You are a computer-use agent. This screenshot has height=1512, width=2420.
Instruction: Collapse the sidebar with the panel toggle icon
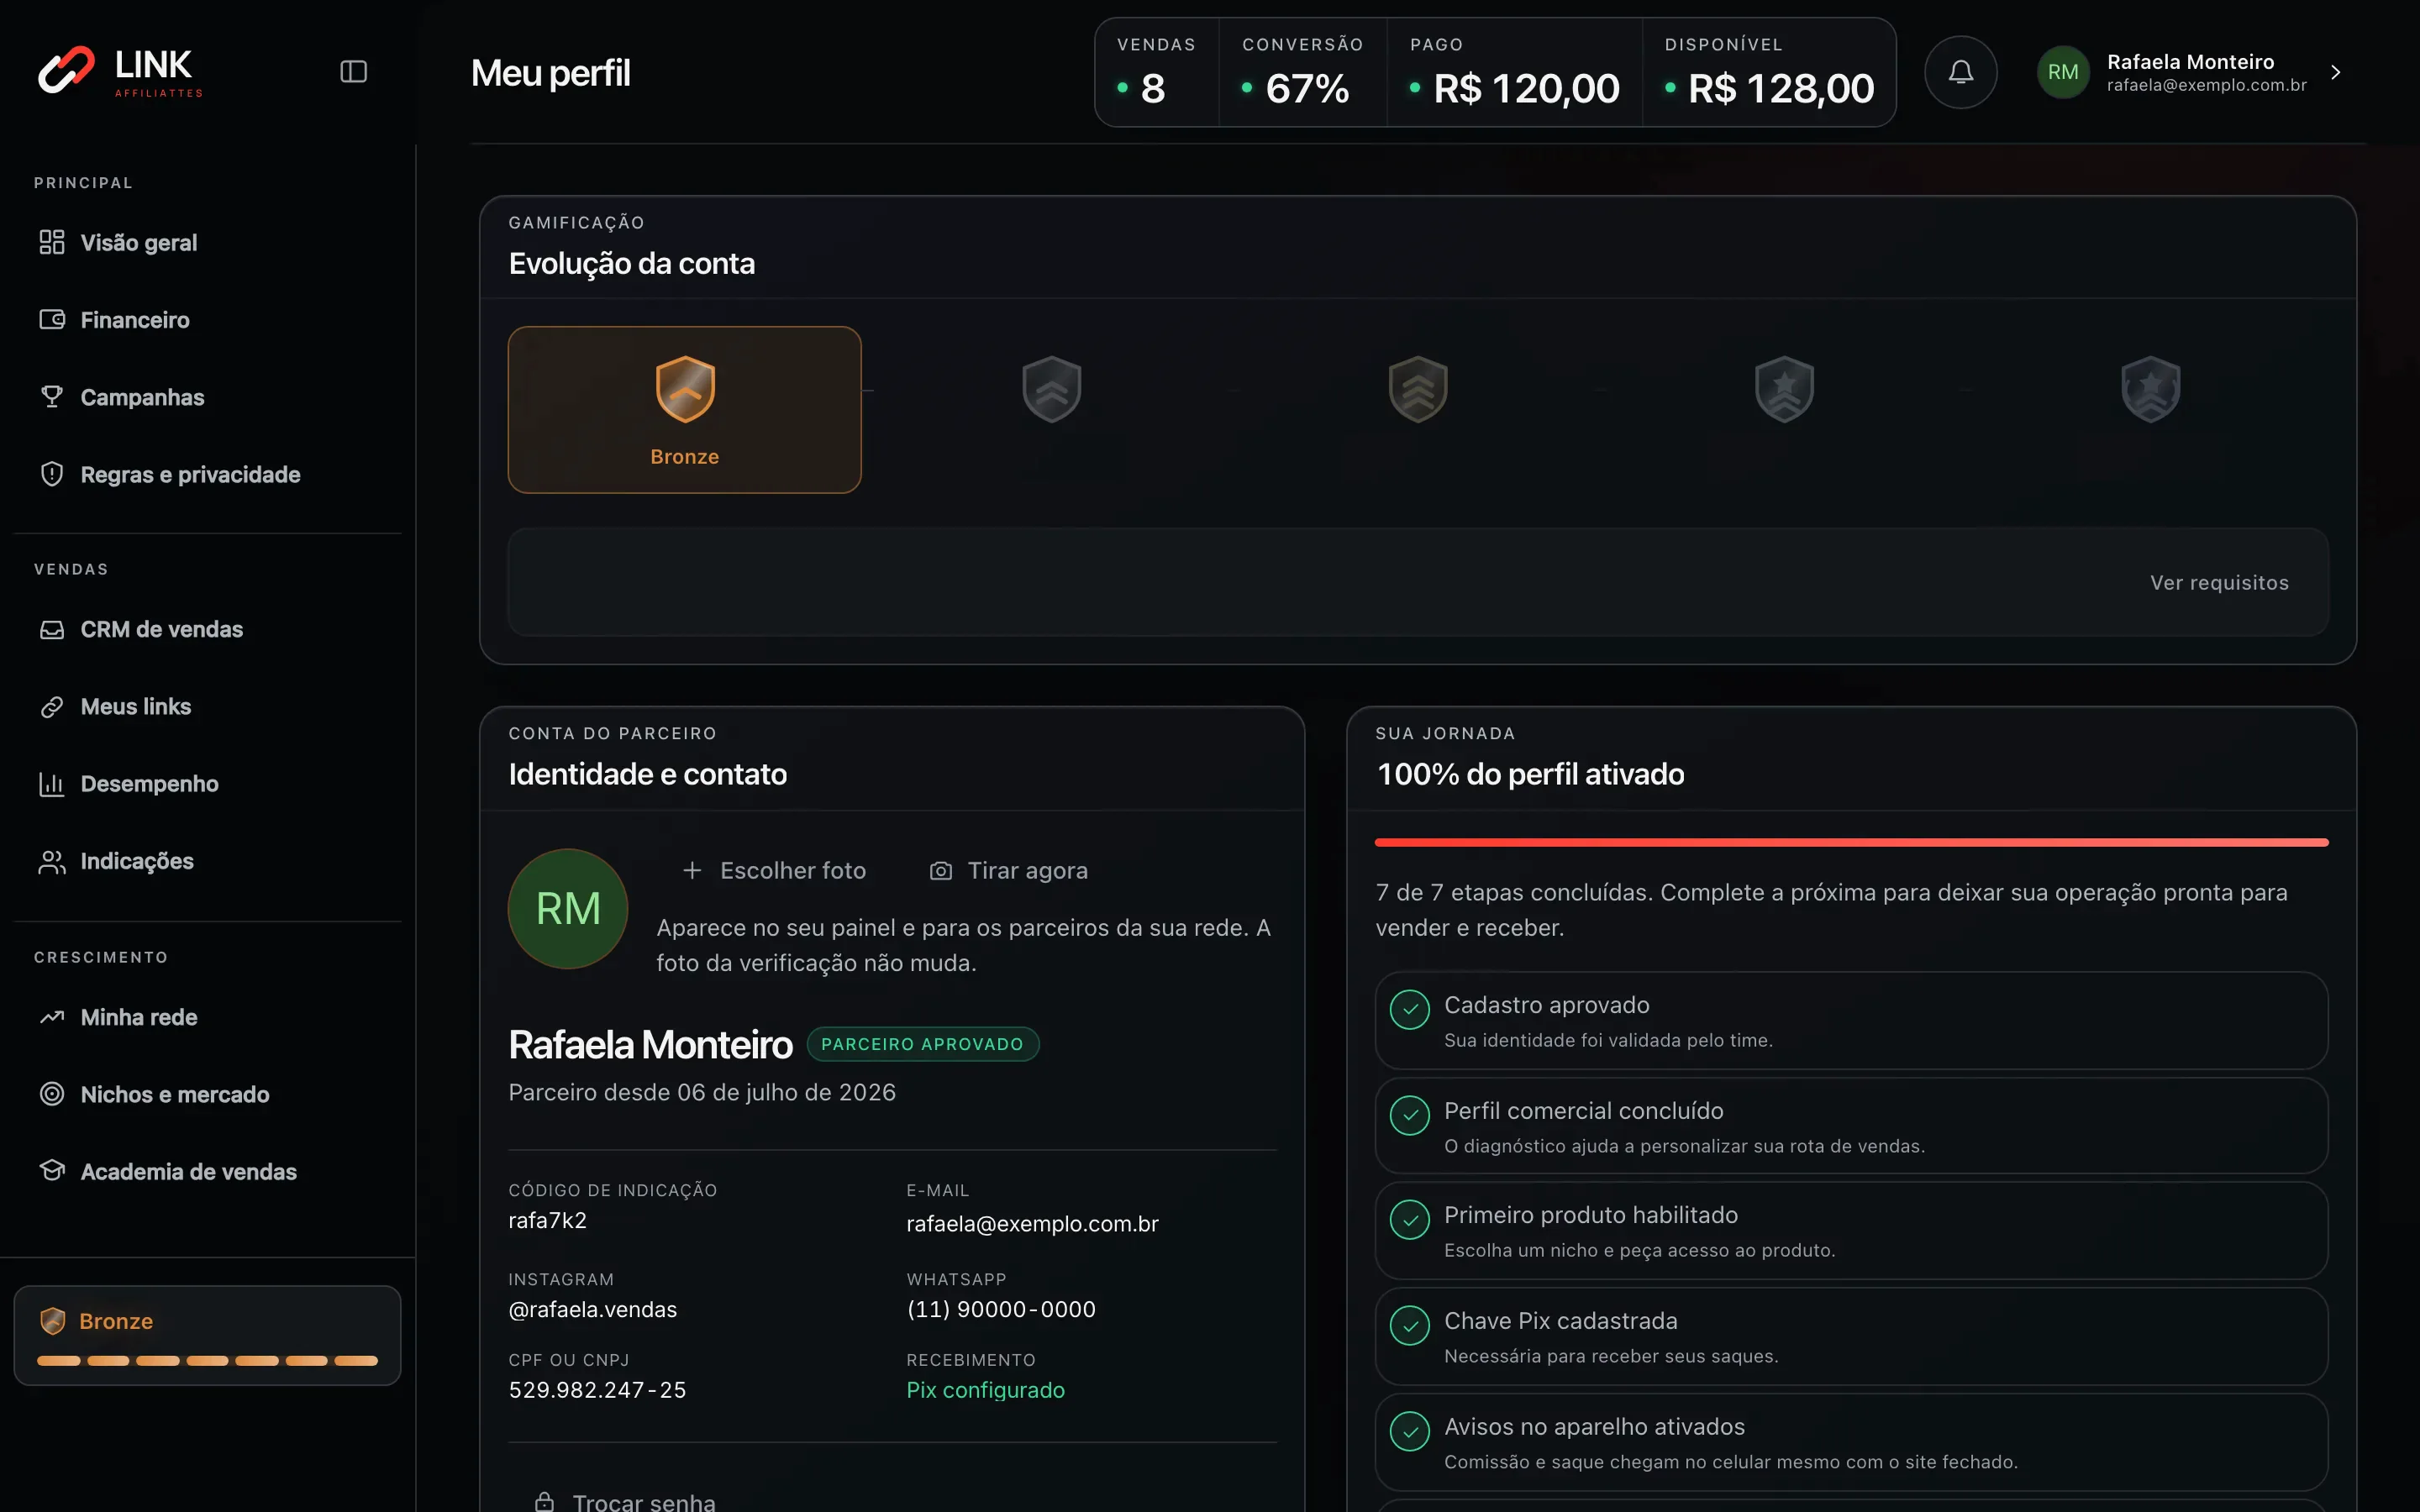click(x=353, y=72)
